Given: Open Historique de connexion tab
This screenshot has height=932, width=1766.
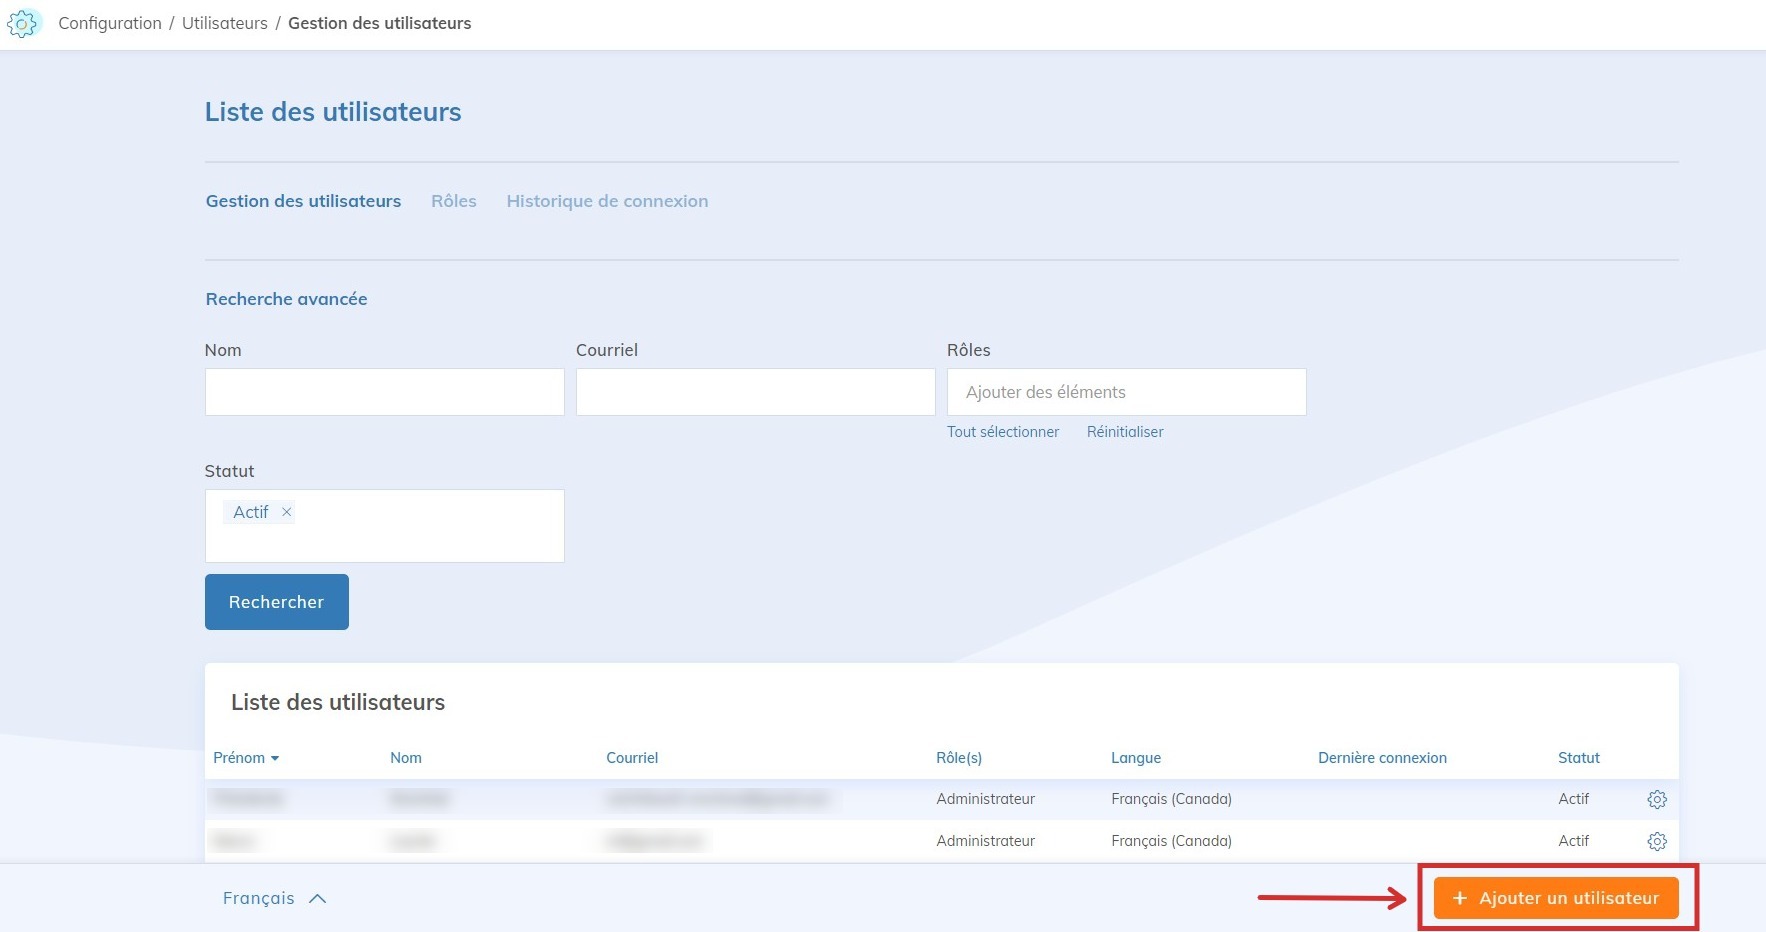Looking at the screenshot, I should pos(607,201).
